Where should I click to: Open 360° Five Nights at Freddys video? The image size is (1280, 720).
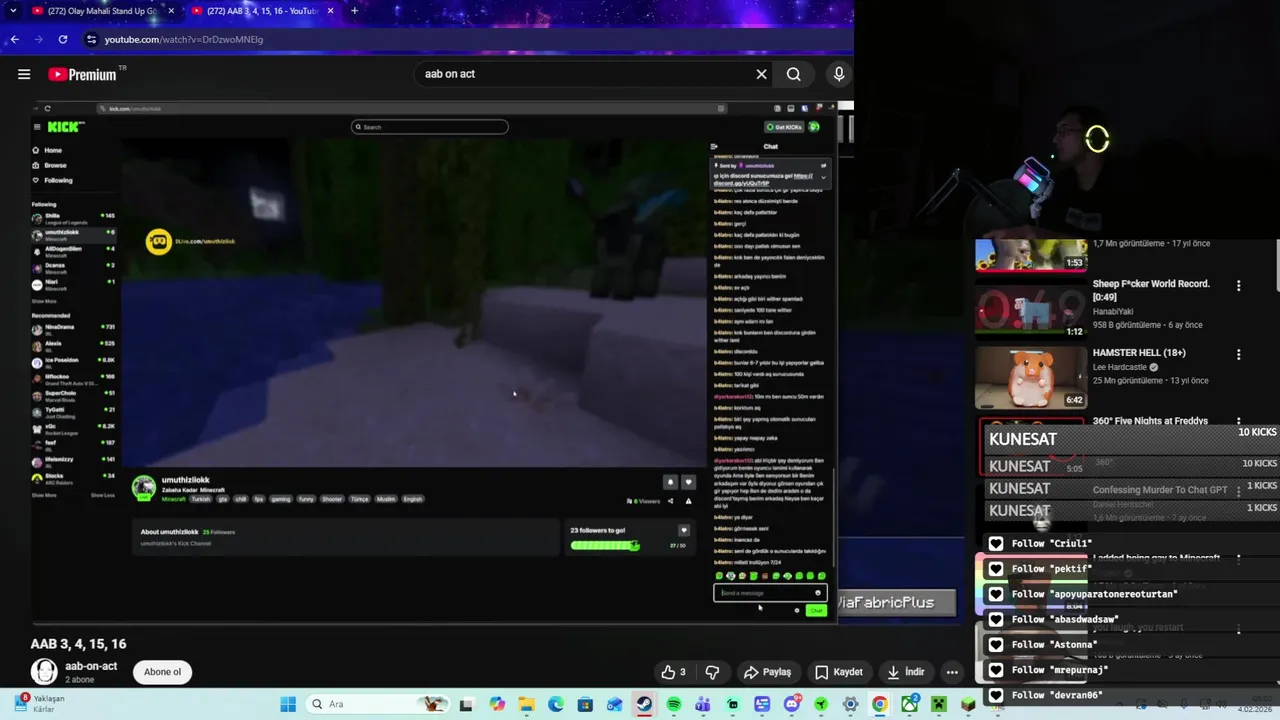[x=1150, y=421]
